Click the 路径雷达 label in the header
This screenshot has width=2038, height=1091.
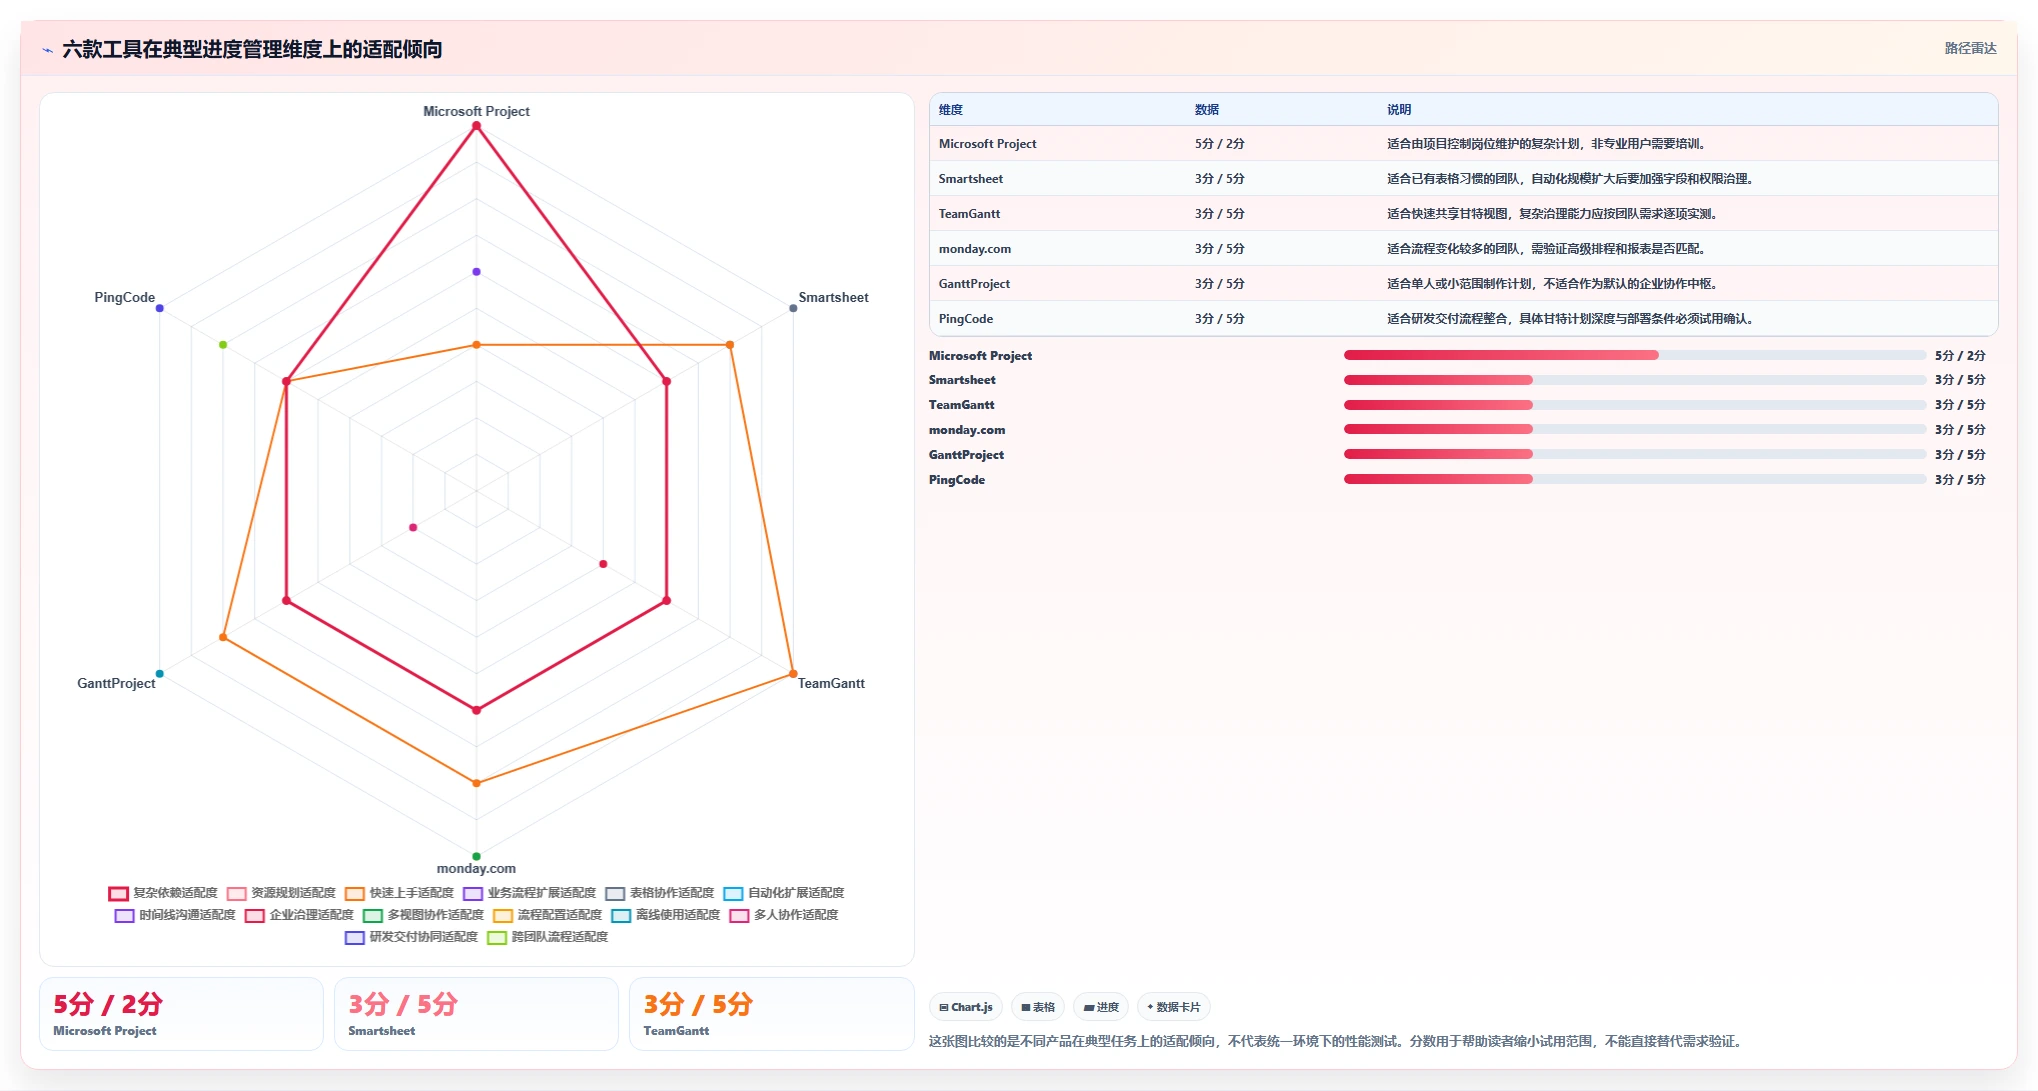[x=1970, y=48]
